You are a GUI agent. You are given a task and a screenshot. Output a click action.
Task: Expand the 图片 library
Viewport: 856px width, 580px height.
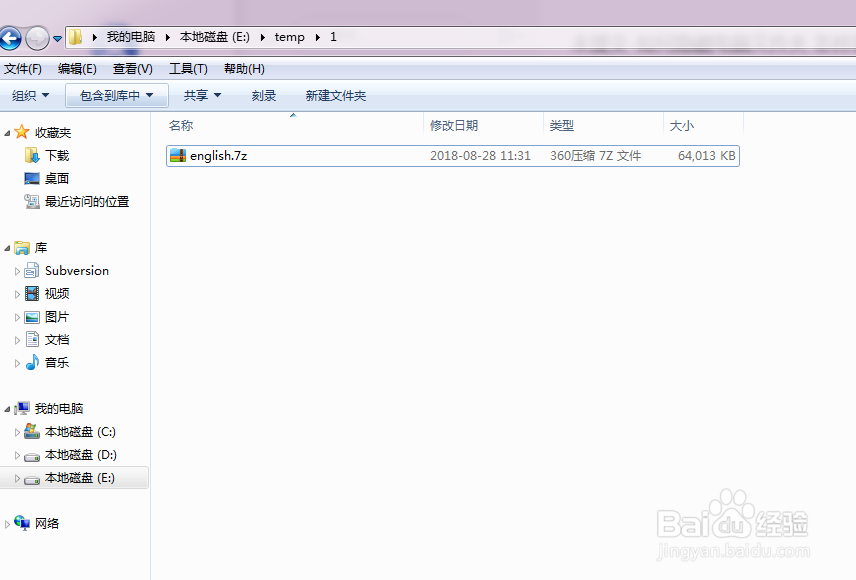tap(17, 317)
